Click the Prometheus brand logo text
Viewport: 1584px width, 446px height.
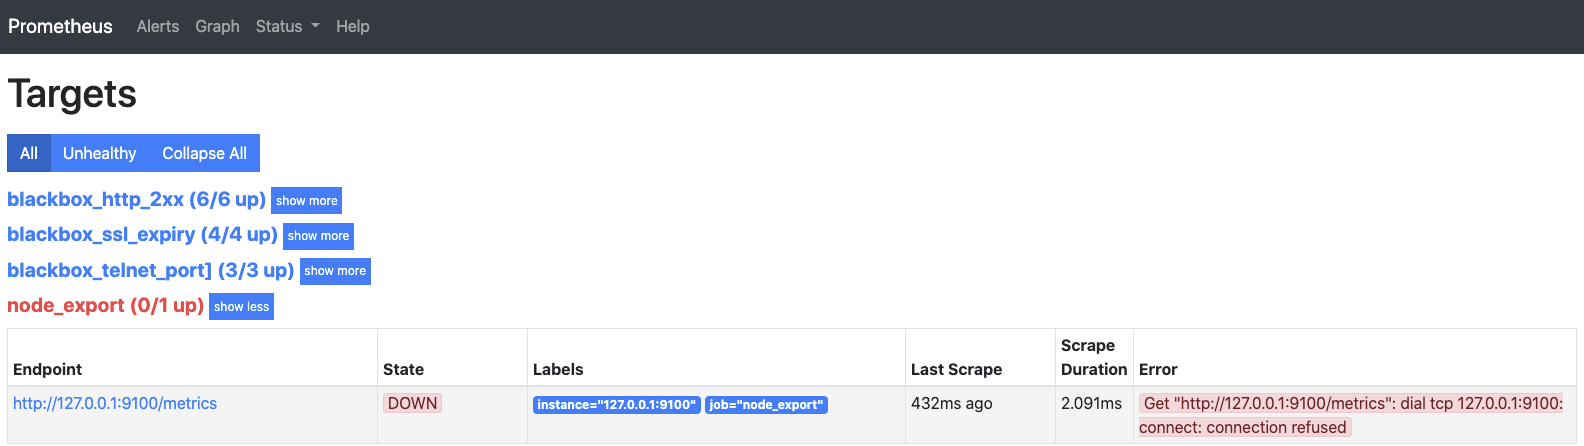coord(60,26)
